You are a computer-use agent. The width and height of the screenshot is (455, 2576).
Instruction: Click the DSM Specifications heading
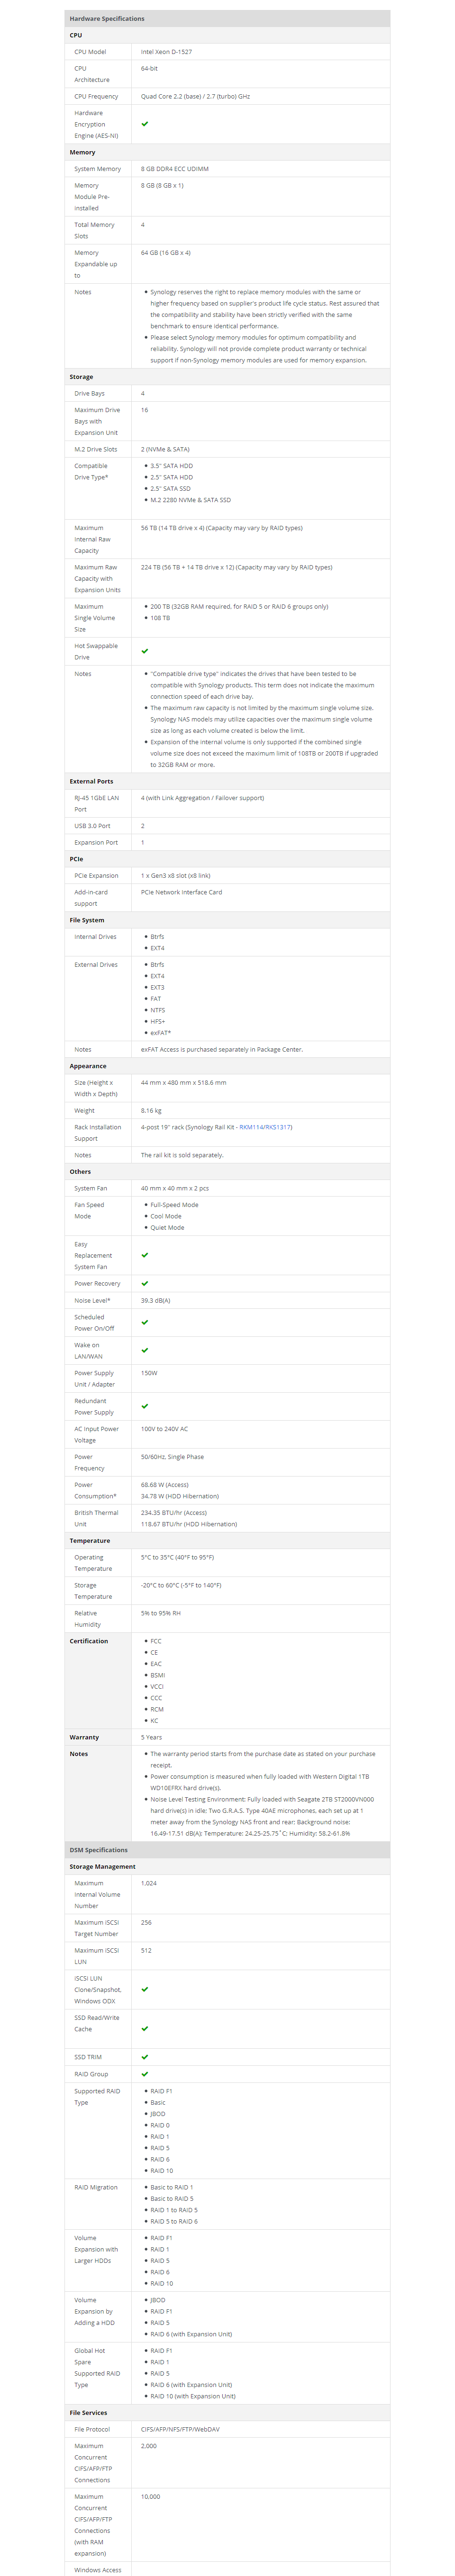point(99,1849)
